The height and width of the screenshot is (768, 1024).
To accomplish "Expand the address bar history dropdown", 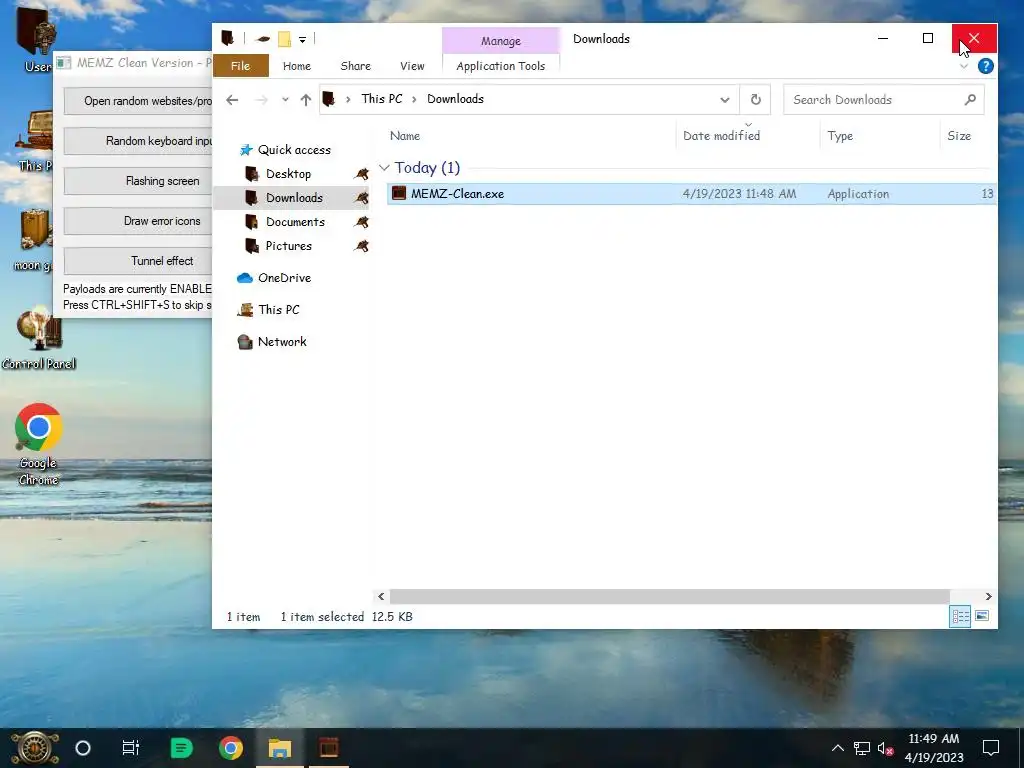I will point(724,100).
